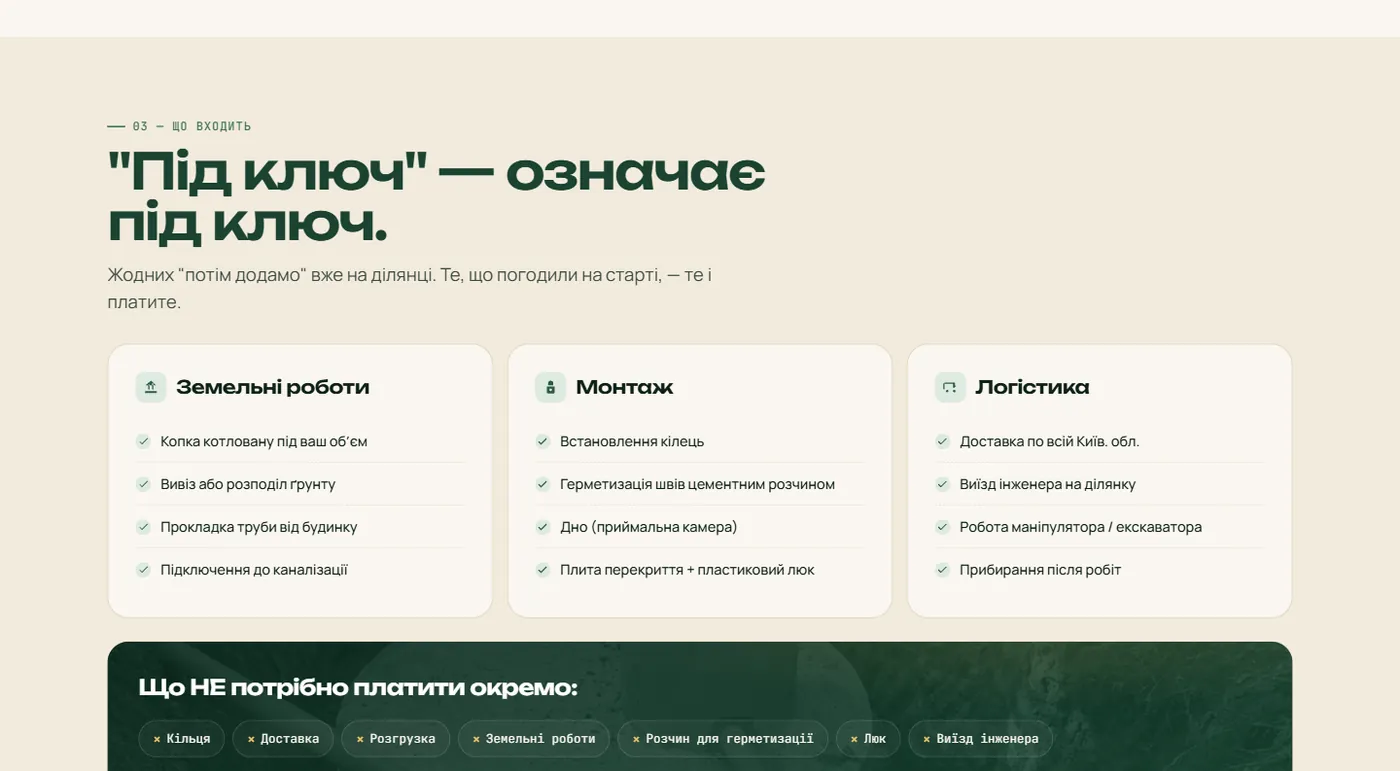Click the text Дно (приймальна камера)

point(649,527)
